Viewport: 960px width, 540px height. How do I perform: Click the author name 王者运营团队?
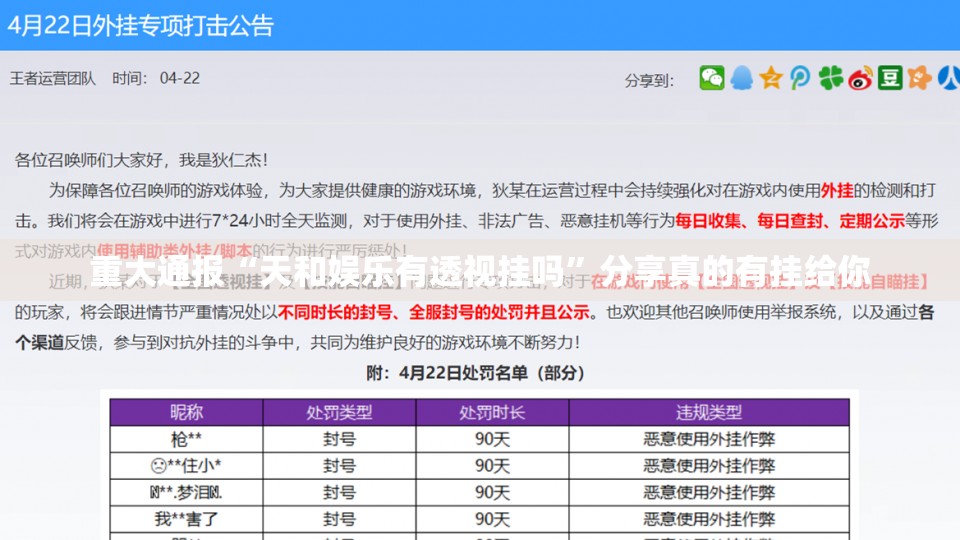pyautogui.click(x=53, y=78)
